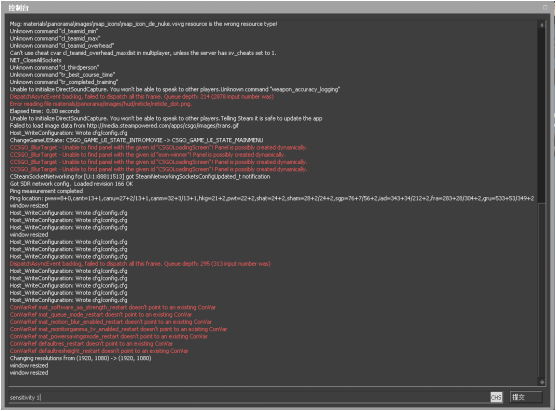This screenshot has width=556, height=411.
Task: Click the scrollbar up arrow
Action: click(x=541, y=25)
